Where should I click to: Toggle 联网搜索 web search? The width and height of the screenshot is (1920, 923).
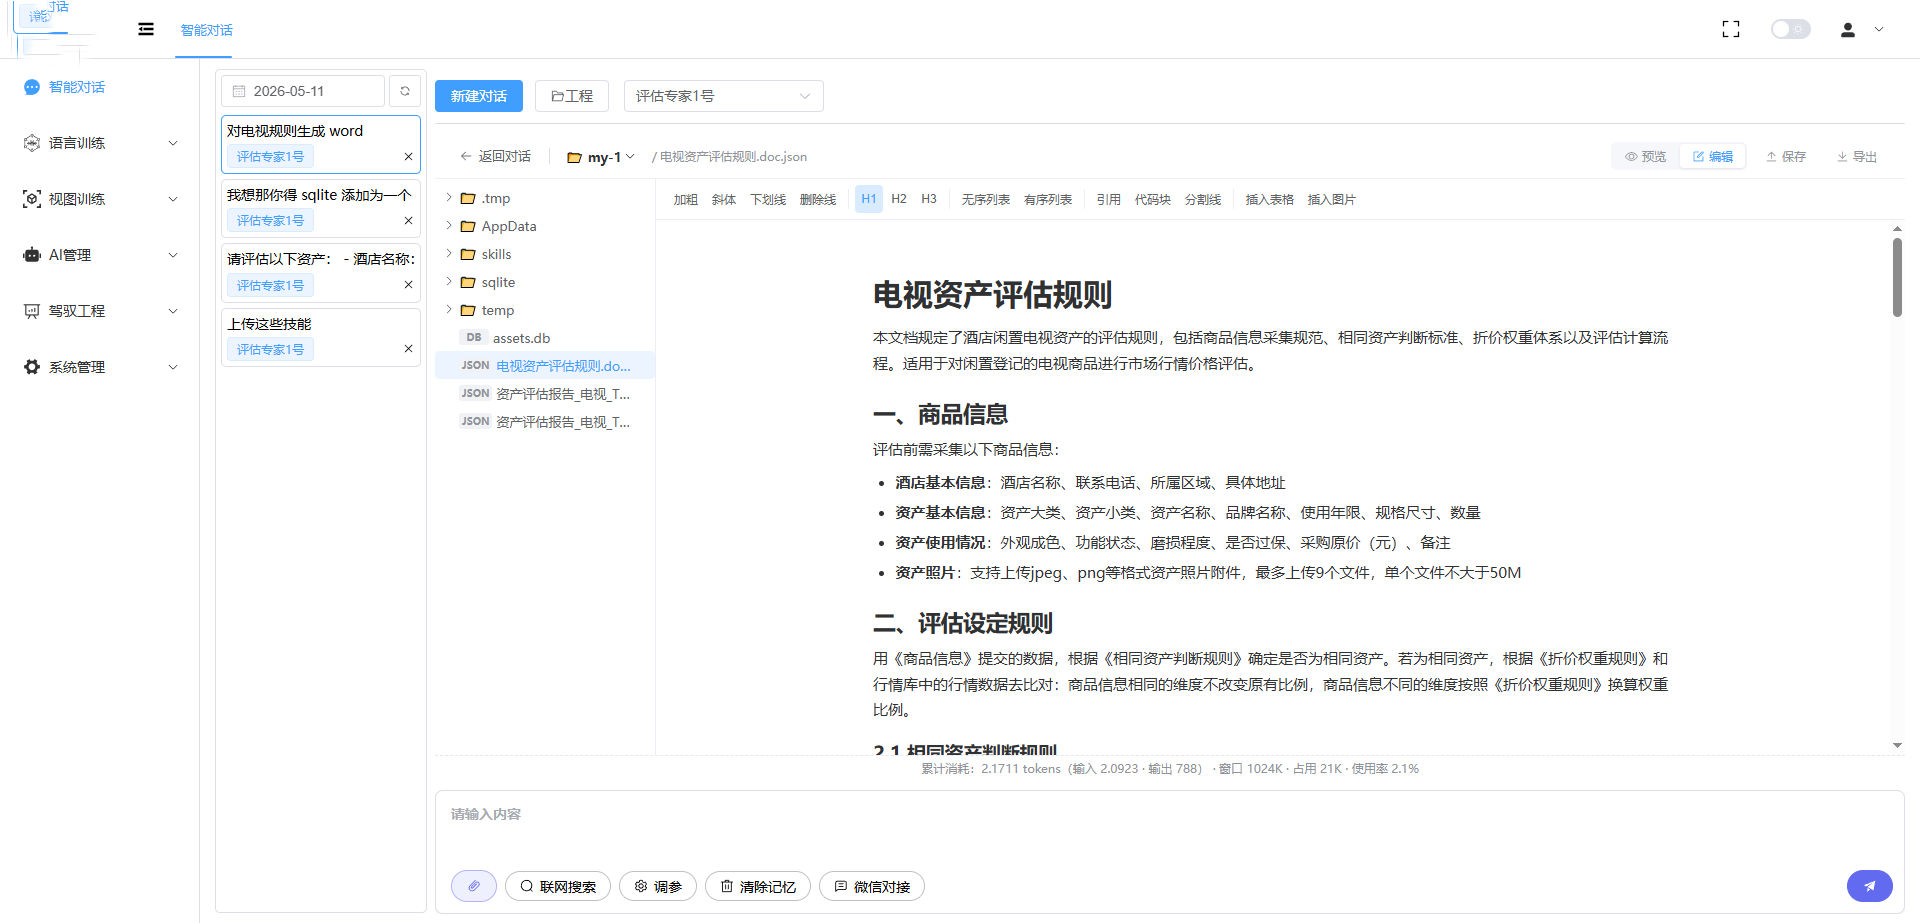558,887
